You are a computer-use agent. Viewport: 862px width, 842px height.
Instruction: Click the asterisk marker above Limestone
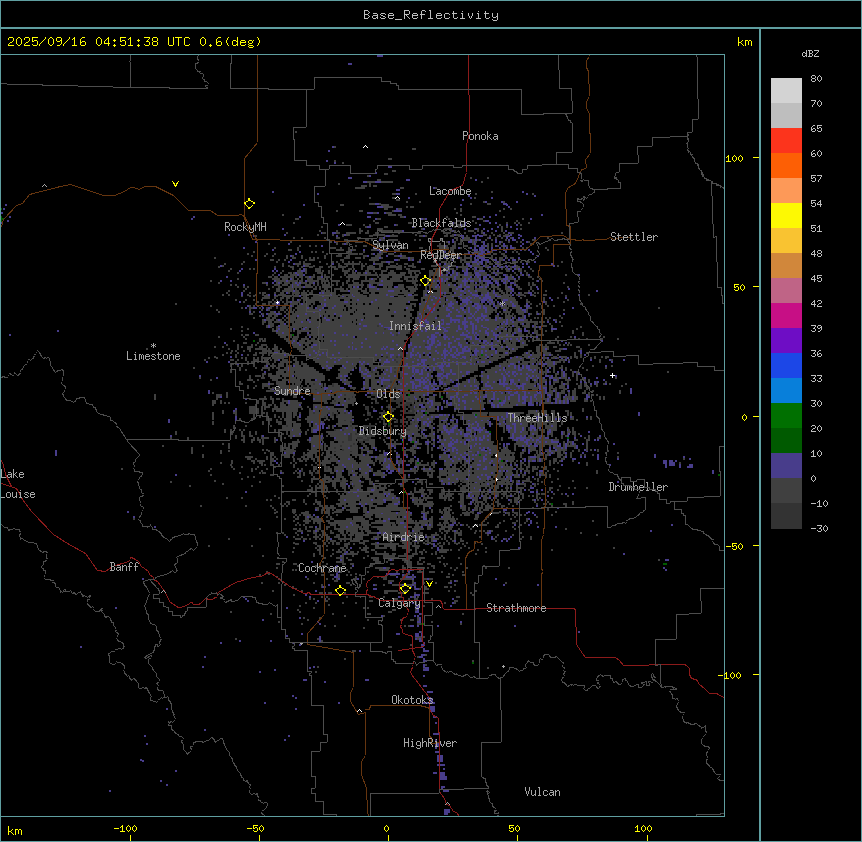tap(153, 346)
